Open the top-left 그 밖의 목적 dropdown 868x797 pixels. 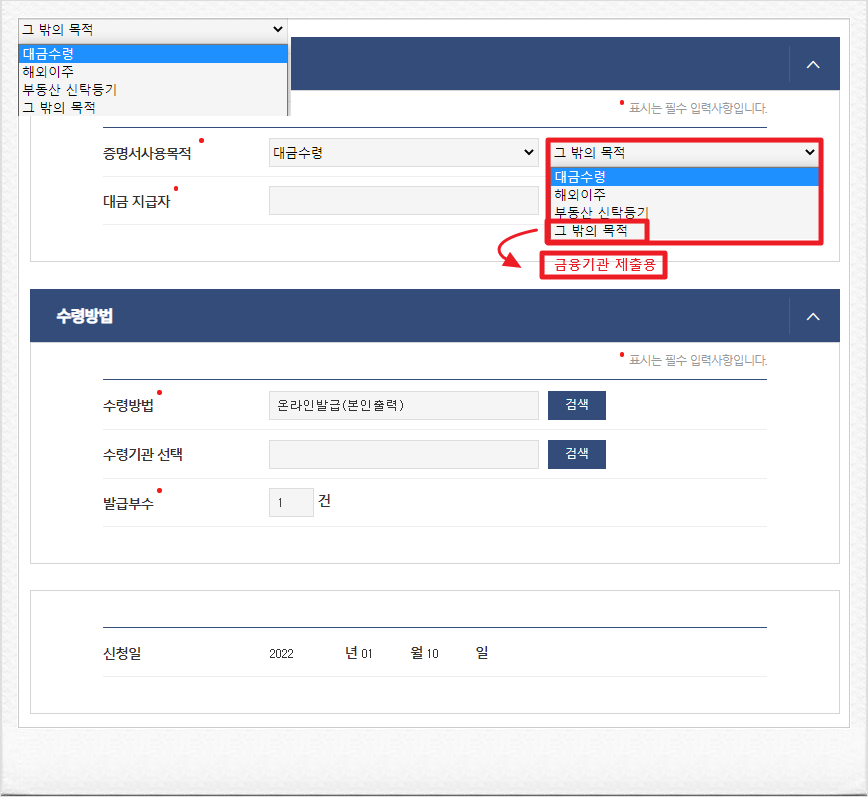coord(153,29)
